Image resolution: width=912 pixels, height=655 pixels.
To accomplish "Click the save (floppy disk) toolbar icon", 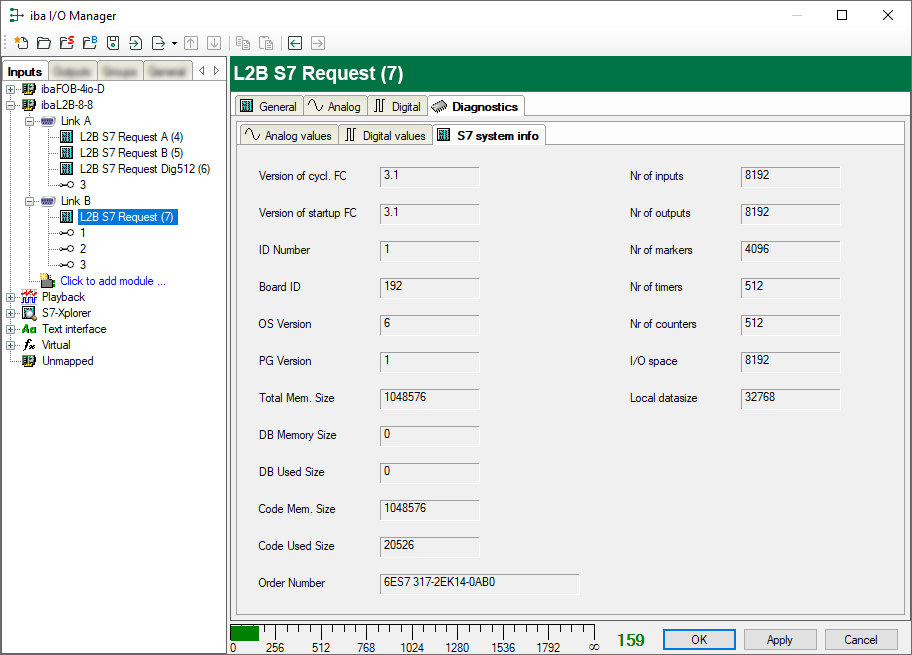I will coord(113,43).
